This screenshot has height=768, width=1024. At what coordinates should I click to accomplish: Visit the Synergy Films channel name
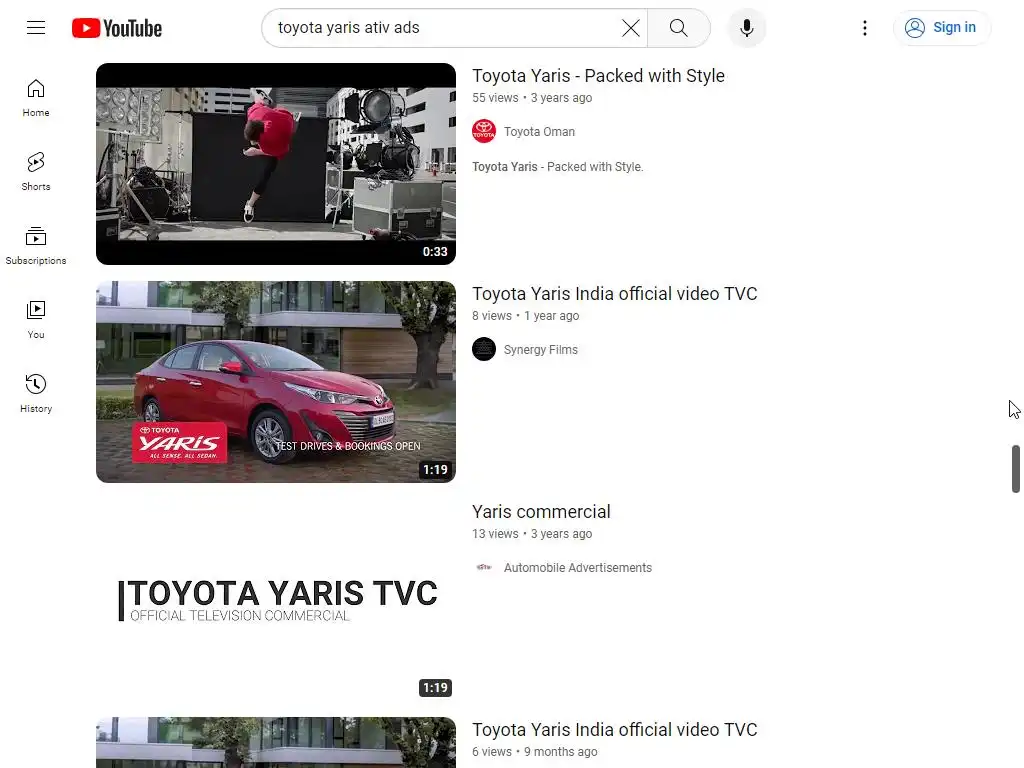point(541,350)
